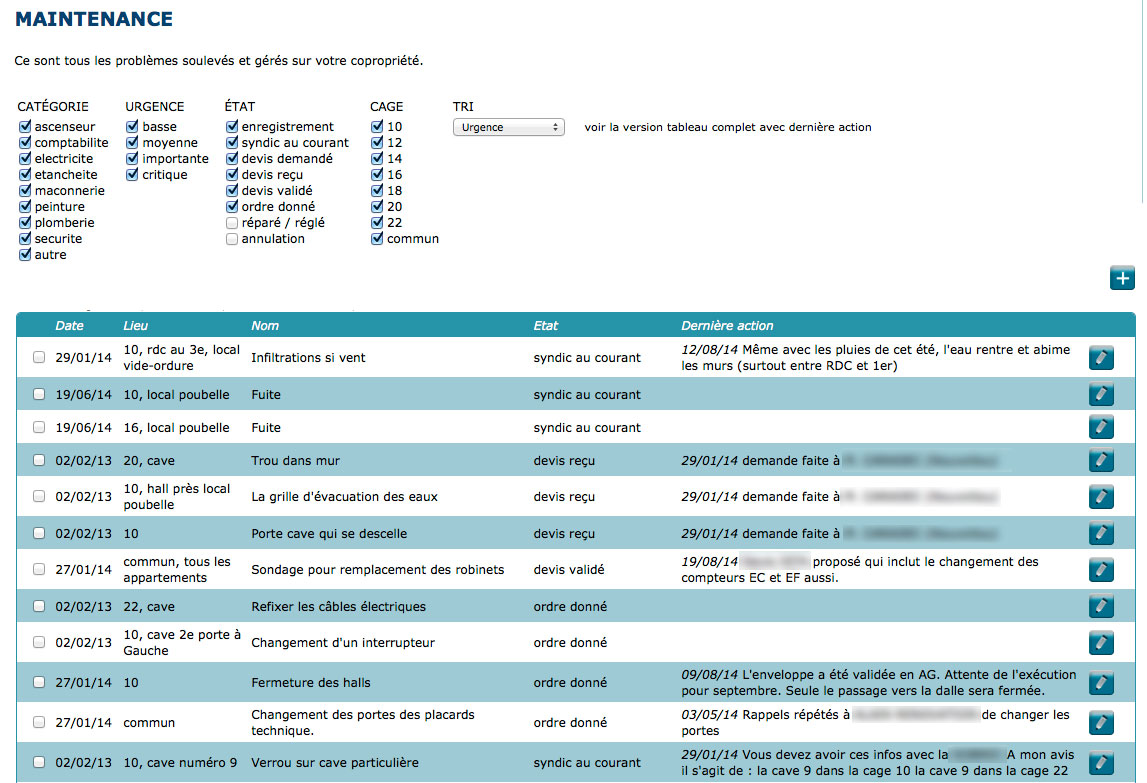This screenshot has height=783, width=1147.
Task: Toggle the maconnerie category checkbox
Action: tap(25, 190)
